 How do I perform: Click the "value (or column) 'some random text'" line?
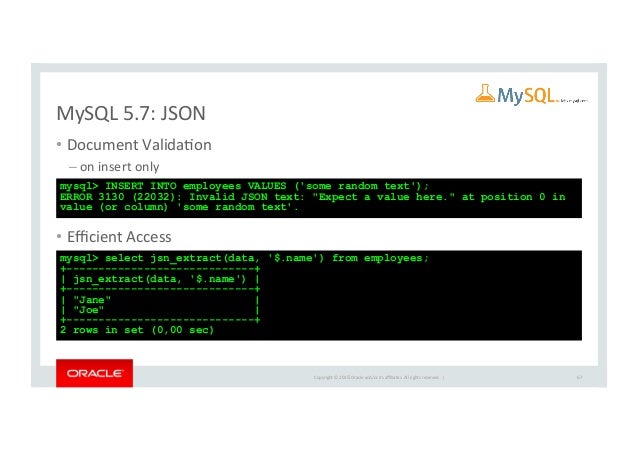click(x=179, y=207)
